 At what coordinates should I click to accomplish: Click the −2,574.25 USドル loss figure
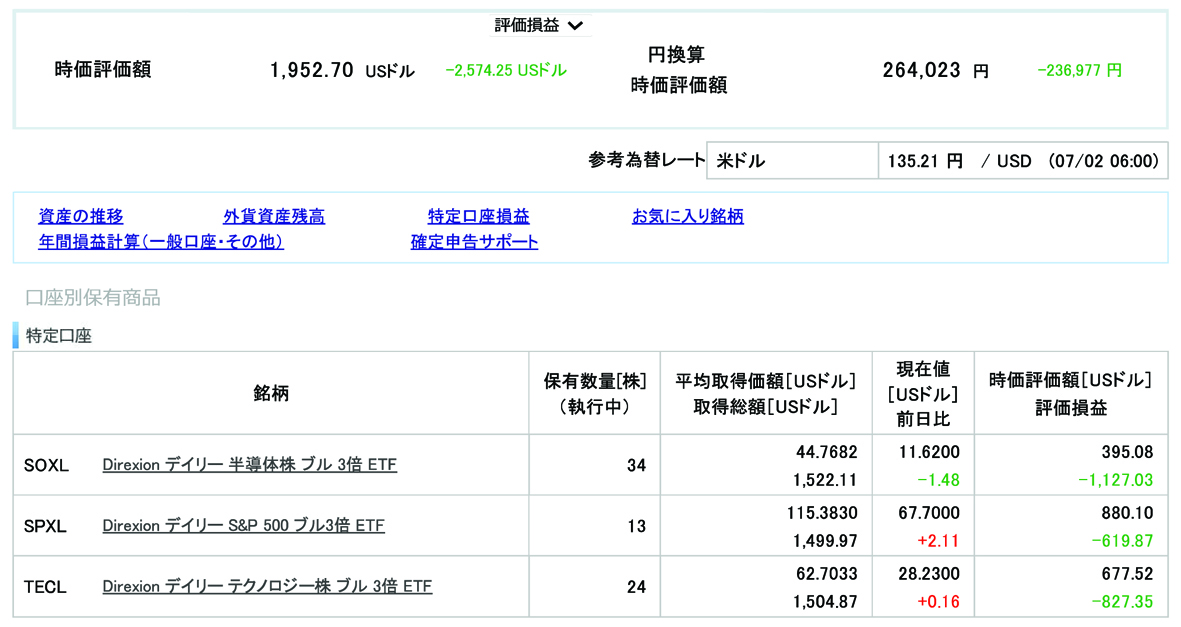pos(506,71)
